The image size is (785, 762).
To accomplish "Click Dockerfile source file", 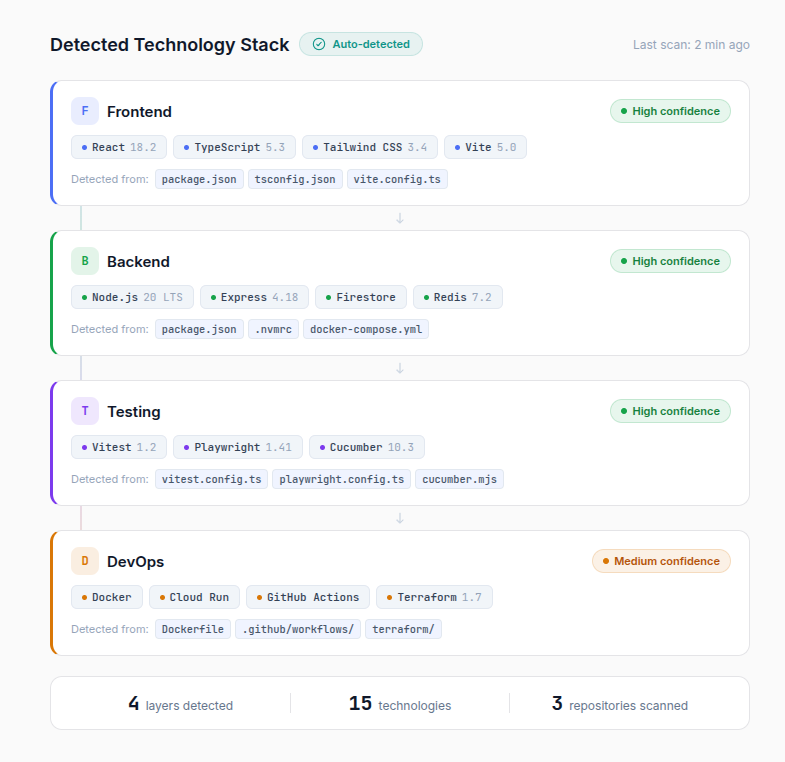I will pyautogui.click(x=193, y=629).
